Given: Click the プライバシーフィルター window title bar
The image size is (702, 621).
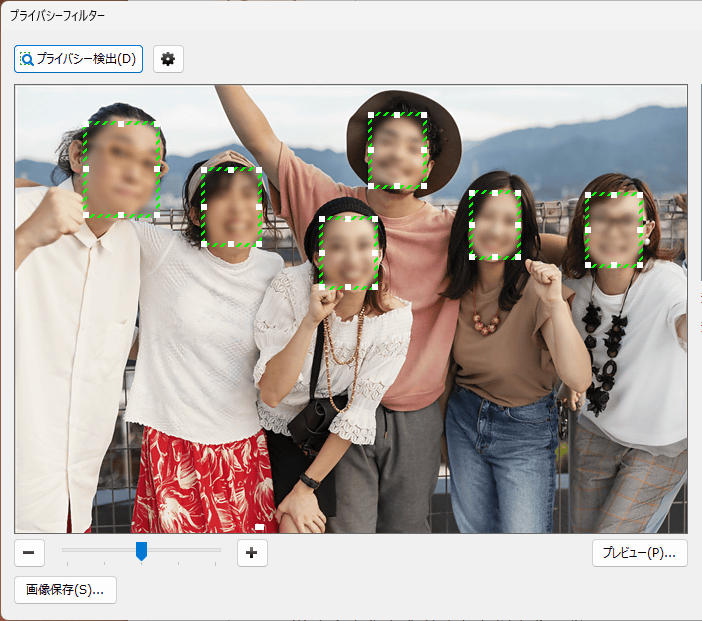Looking at the screenshot, I should [350, 16].
